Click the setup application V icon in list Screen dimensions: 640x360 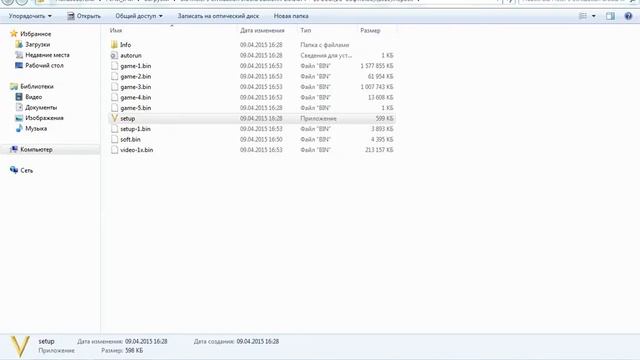click(x=114, y=118)
